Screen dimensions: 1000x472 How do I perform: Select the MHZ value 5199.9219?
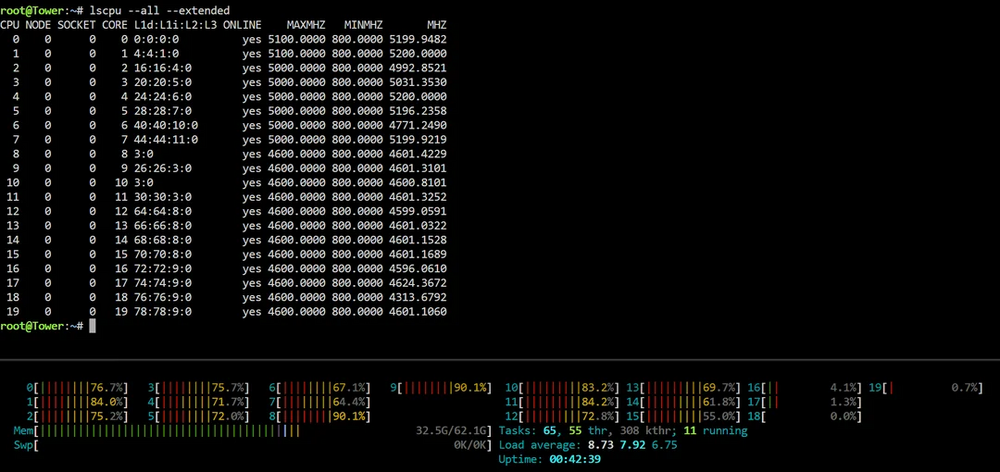[x=418, y=140]
